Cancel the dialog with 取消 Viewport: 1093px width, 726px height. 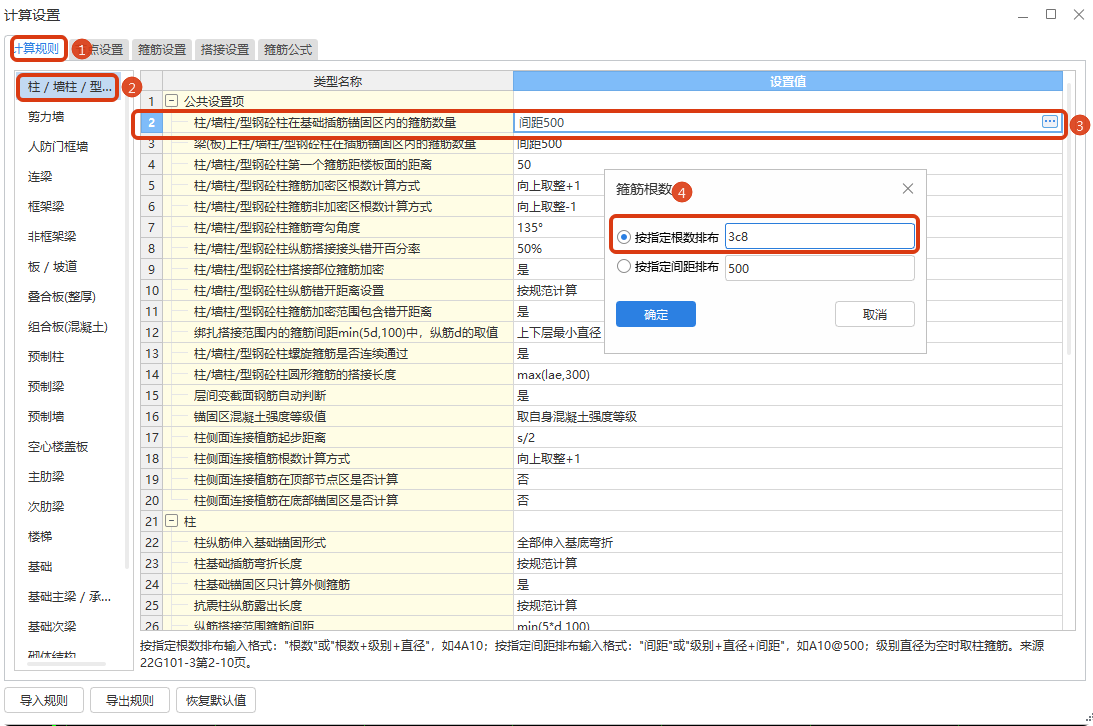(875, 314)
